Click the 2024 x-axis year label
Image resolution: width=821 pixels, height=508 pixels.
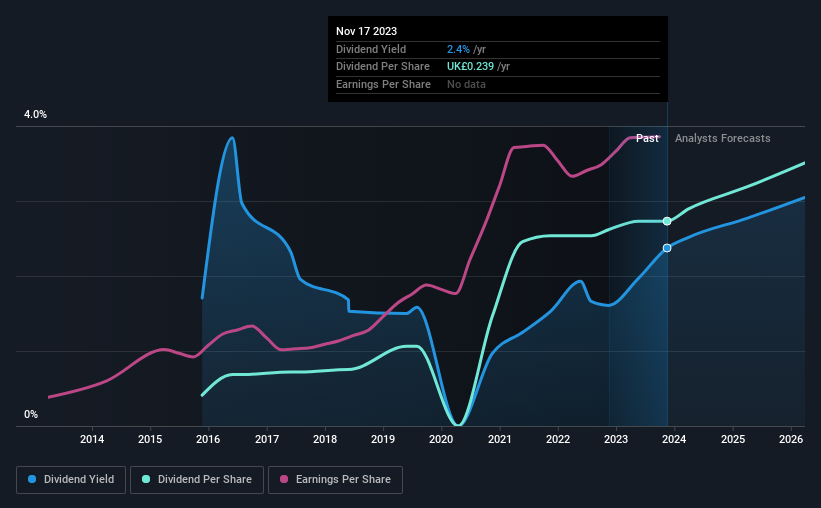point(674,439)
